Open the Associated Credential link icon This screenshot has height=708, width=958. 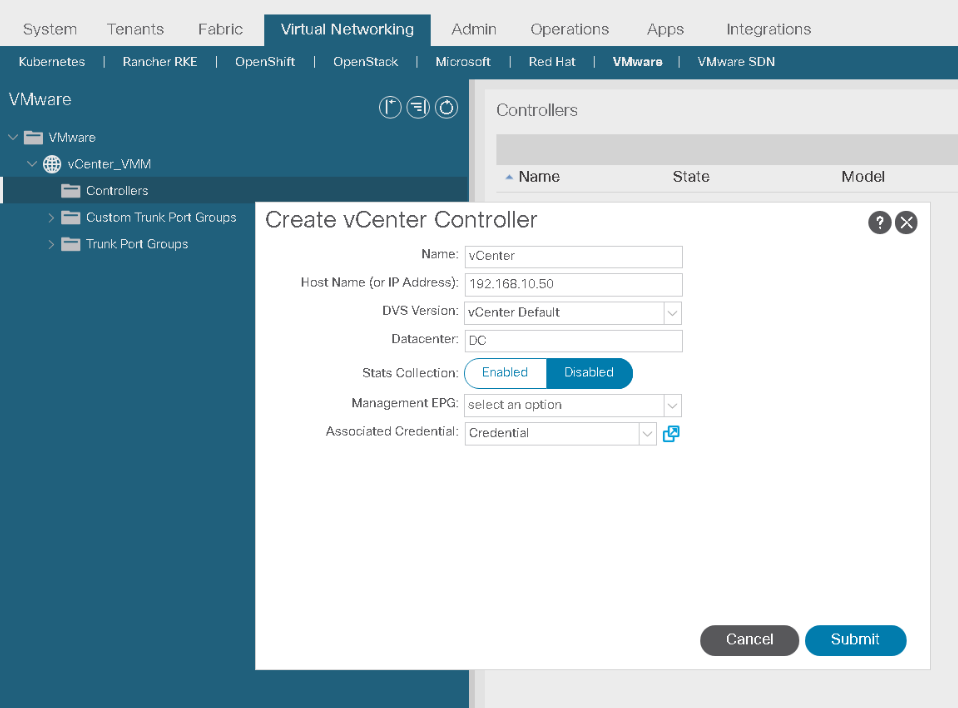[671, 434]
